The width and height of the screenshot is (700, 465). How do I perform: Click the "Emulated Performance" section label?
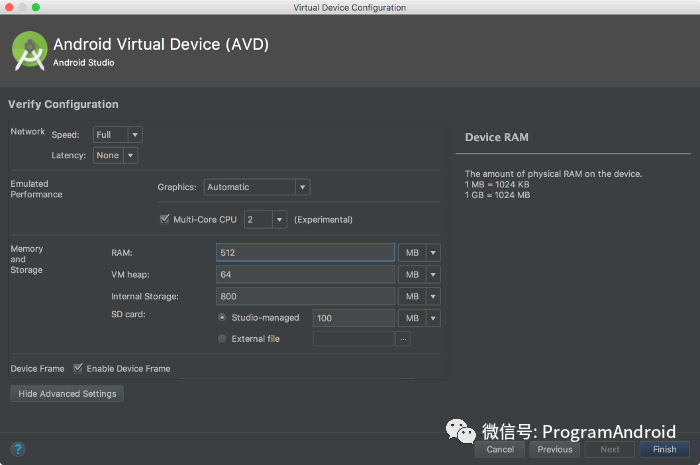pos(36,189)
